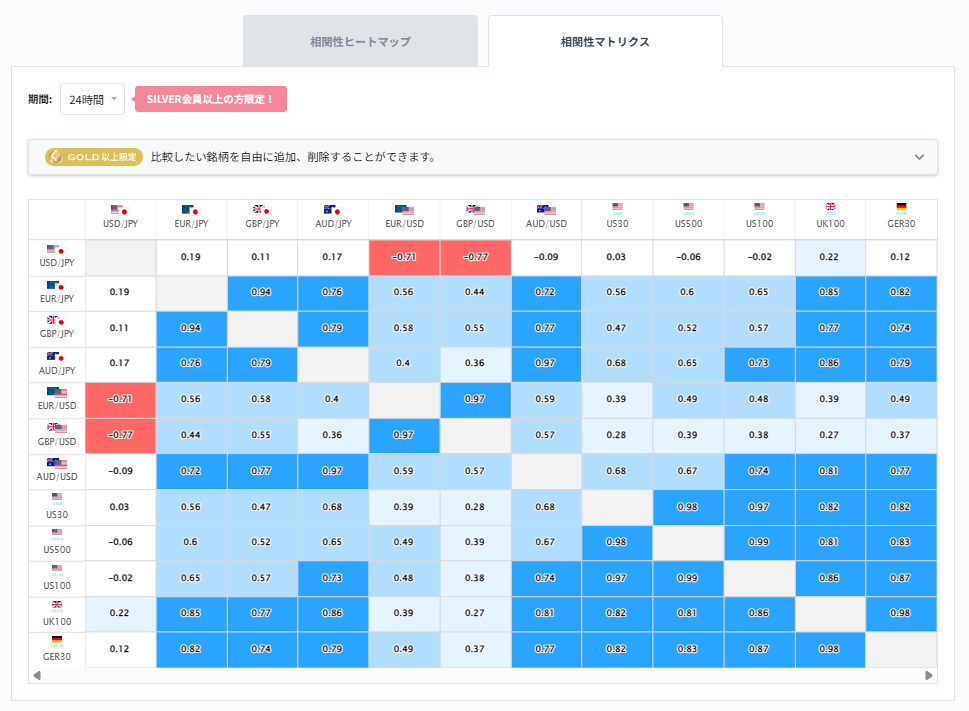Click the right scroll arrow below the matrix

coord(930,677)
